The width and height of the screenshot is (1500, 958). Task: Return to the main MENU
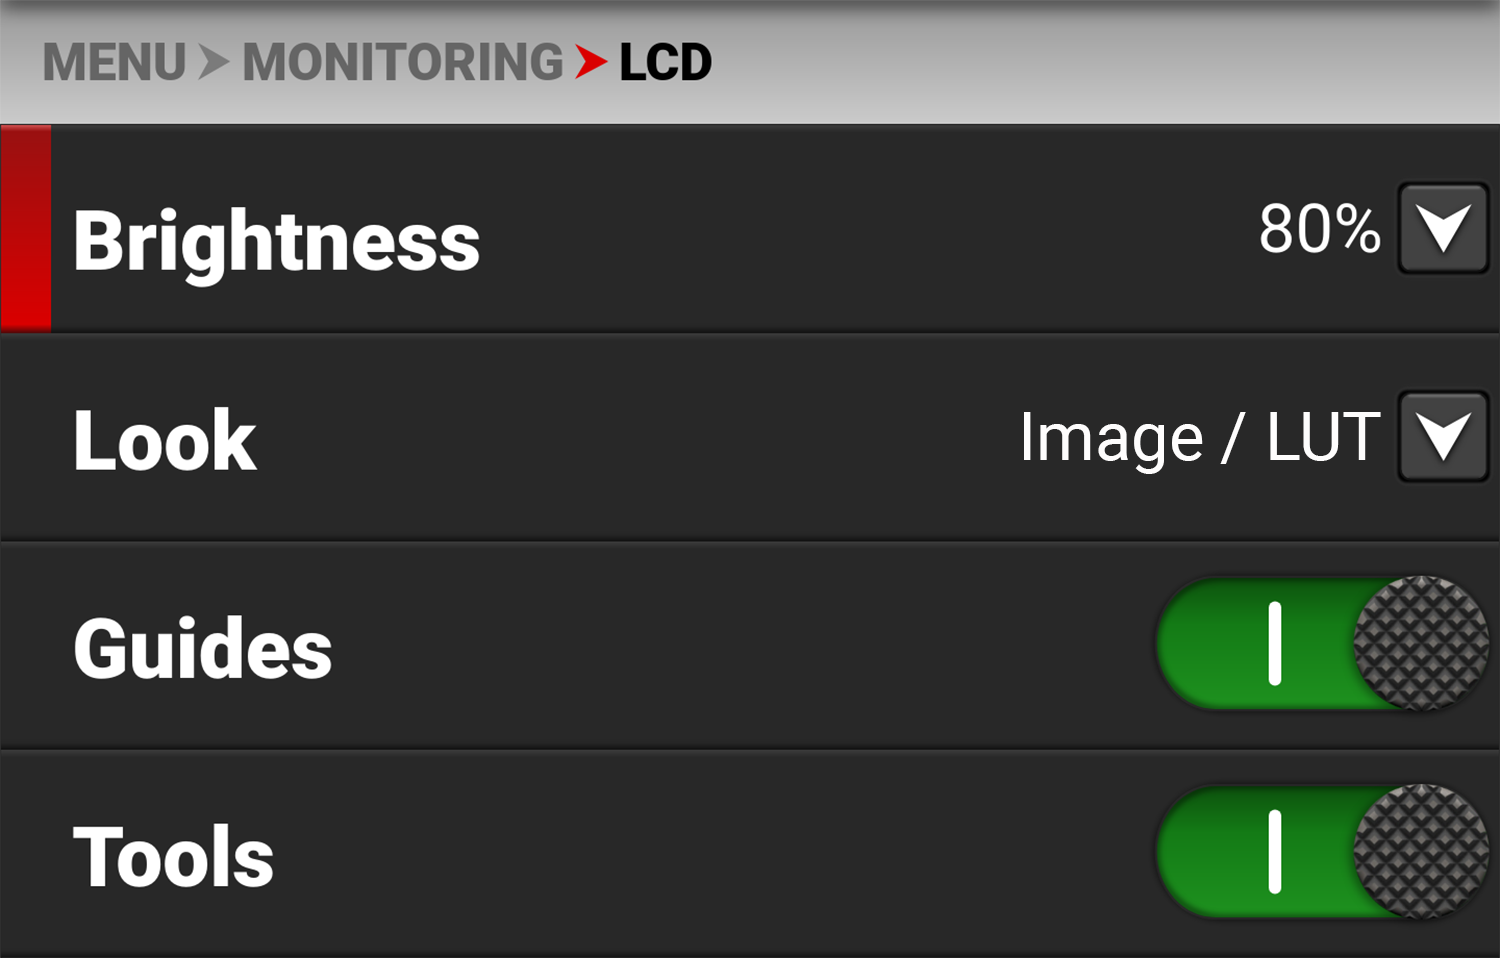coord(113,62)
